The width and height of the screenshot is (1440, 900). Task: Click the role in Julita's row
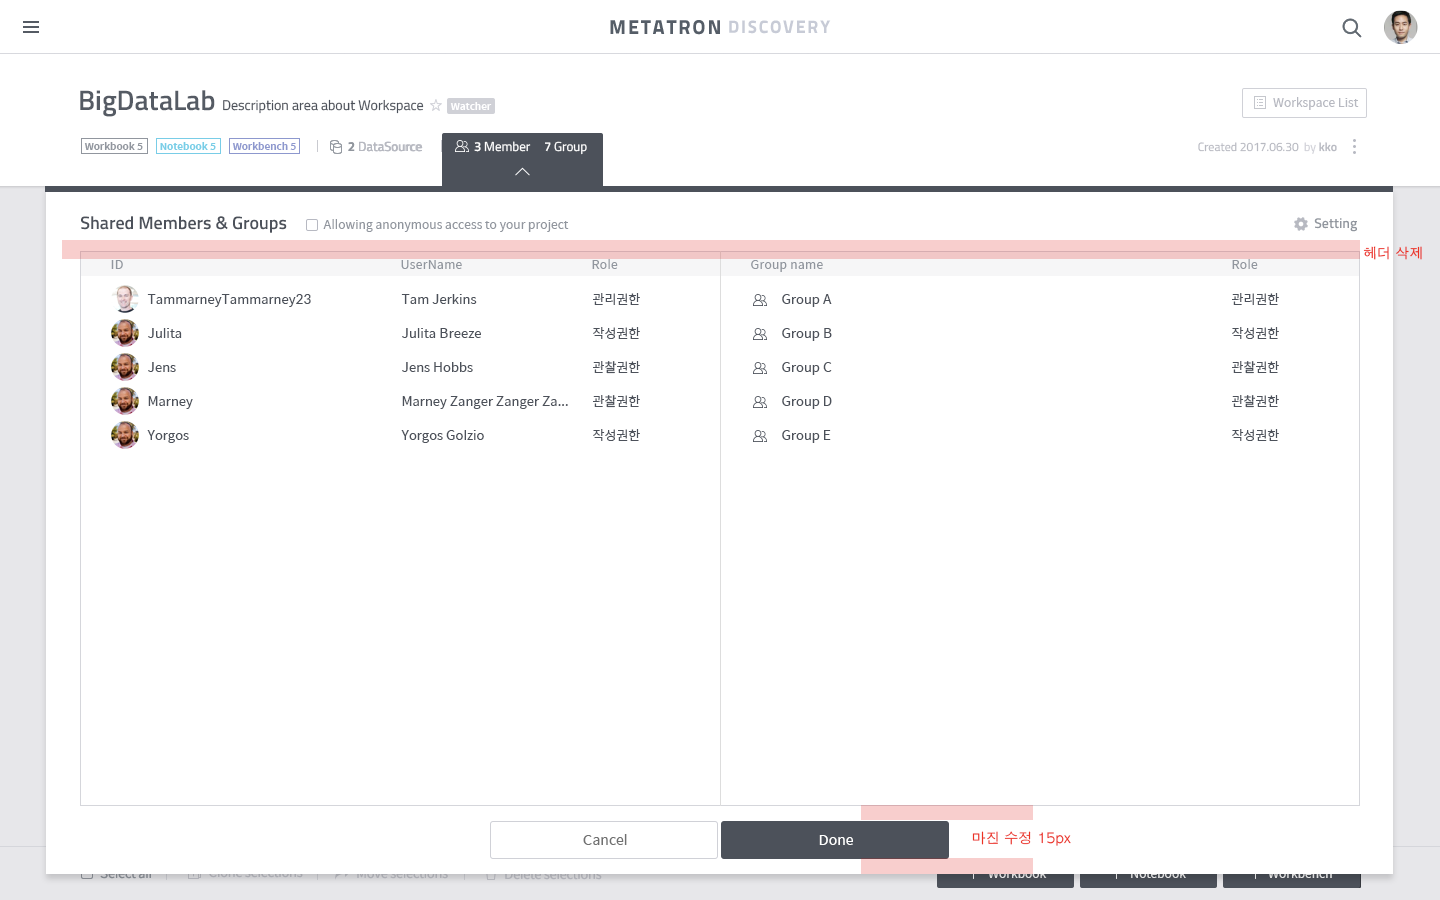pos(616,333)
